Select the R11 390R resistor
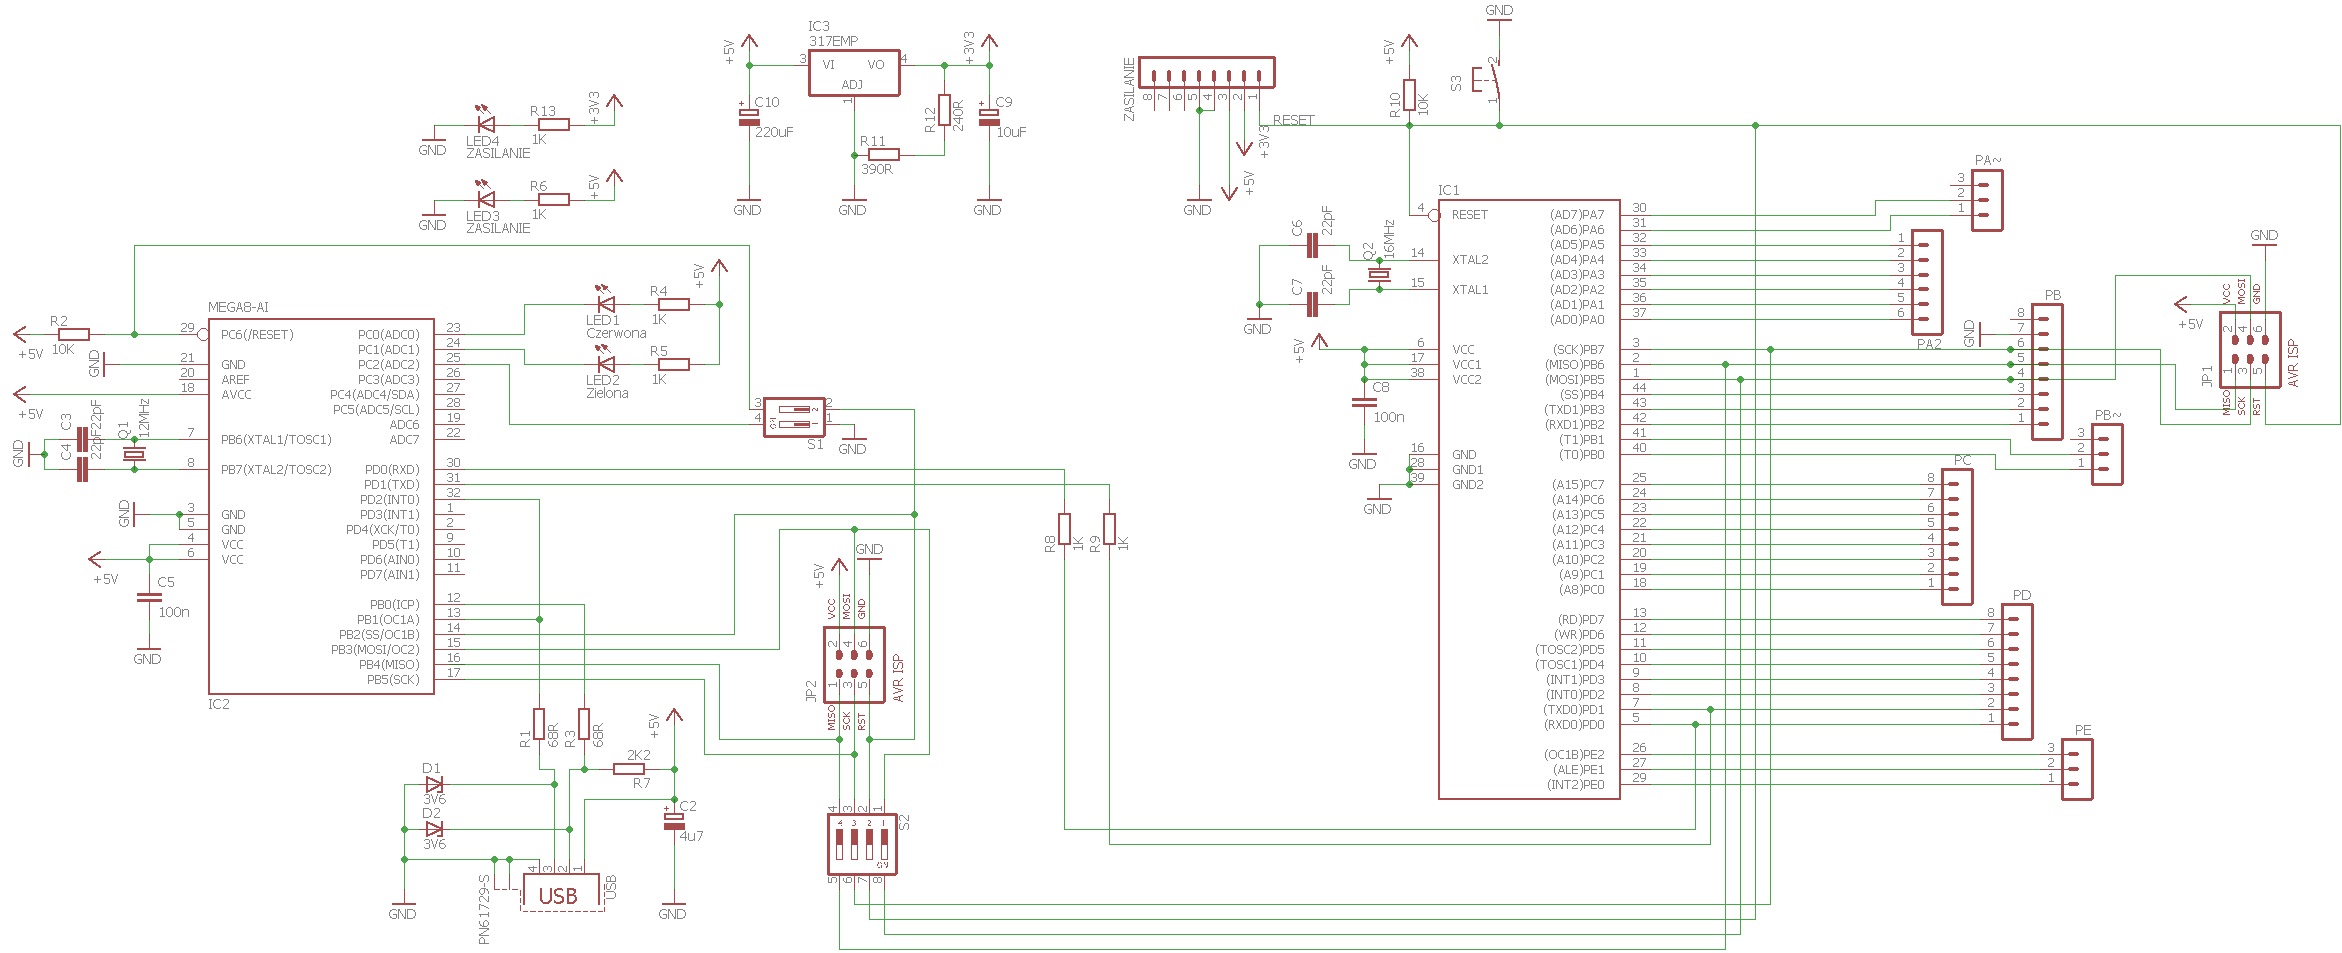The width and height of the screenshot is (2342, 953). click(x=883, y=155)
